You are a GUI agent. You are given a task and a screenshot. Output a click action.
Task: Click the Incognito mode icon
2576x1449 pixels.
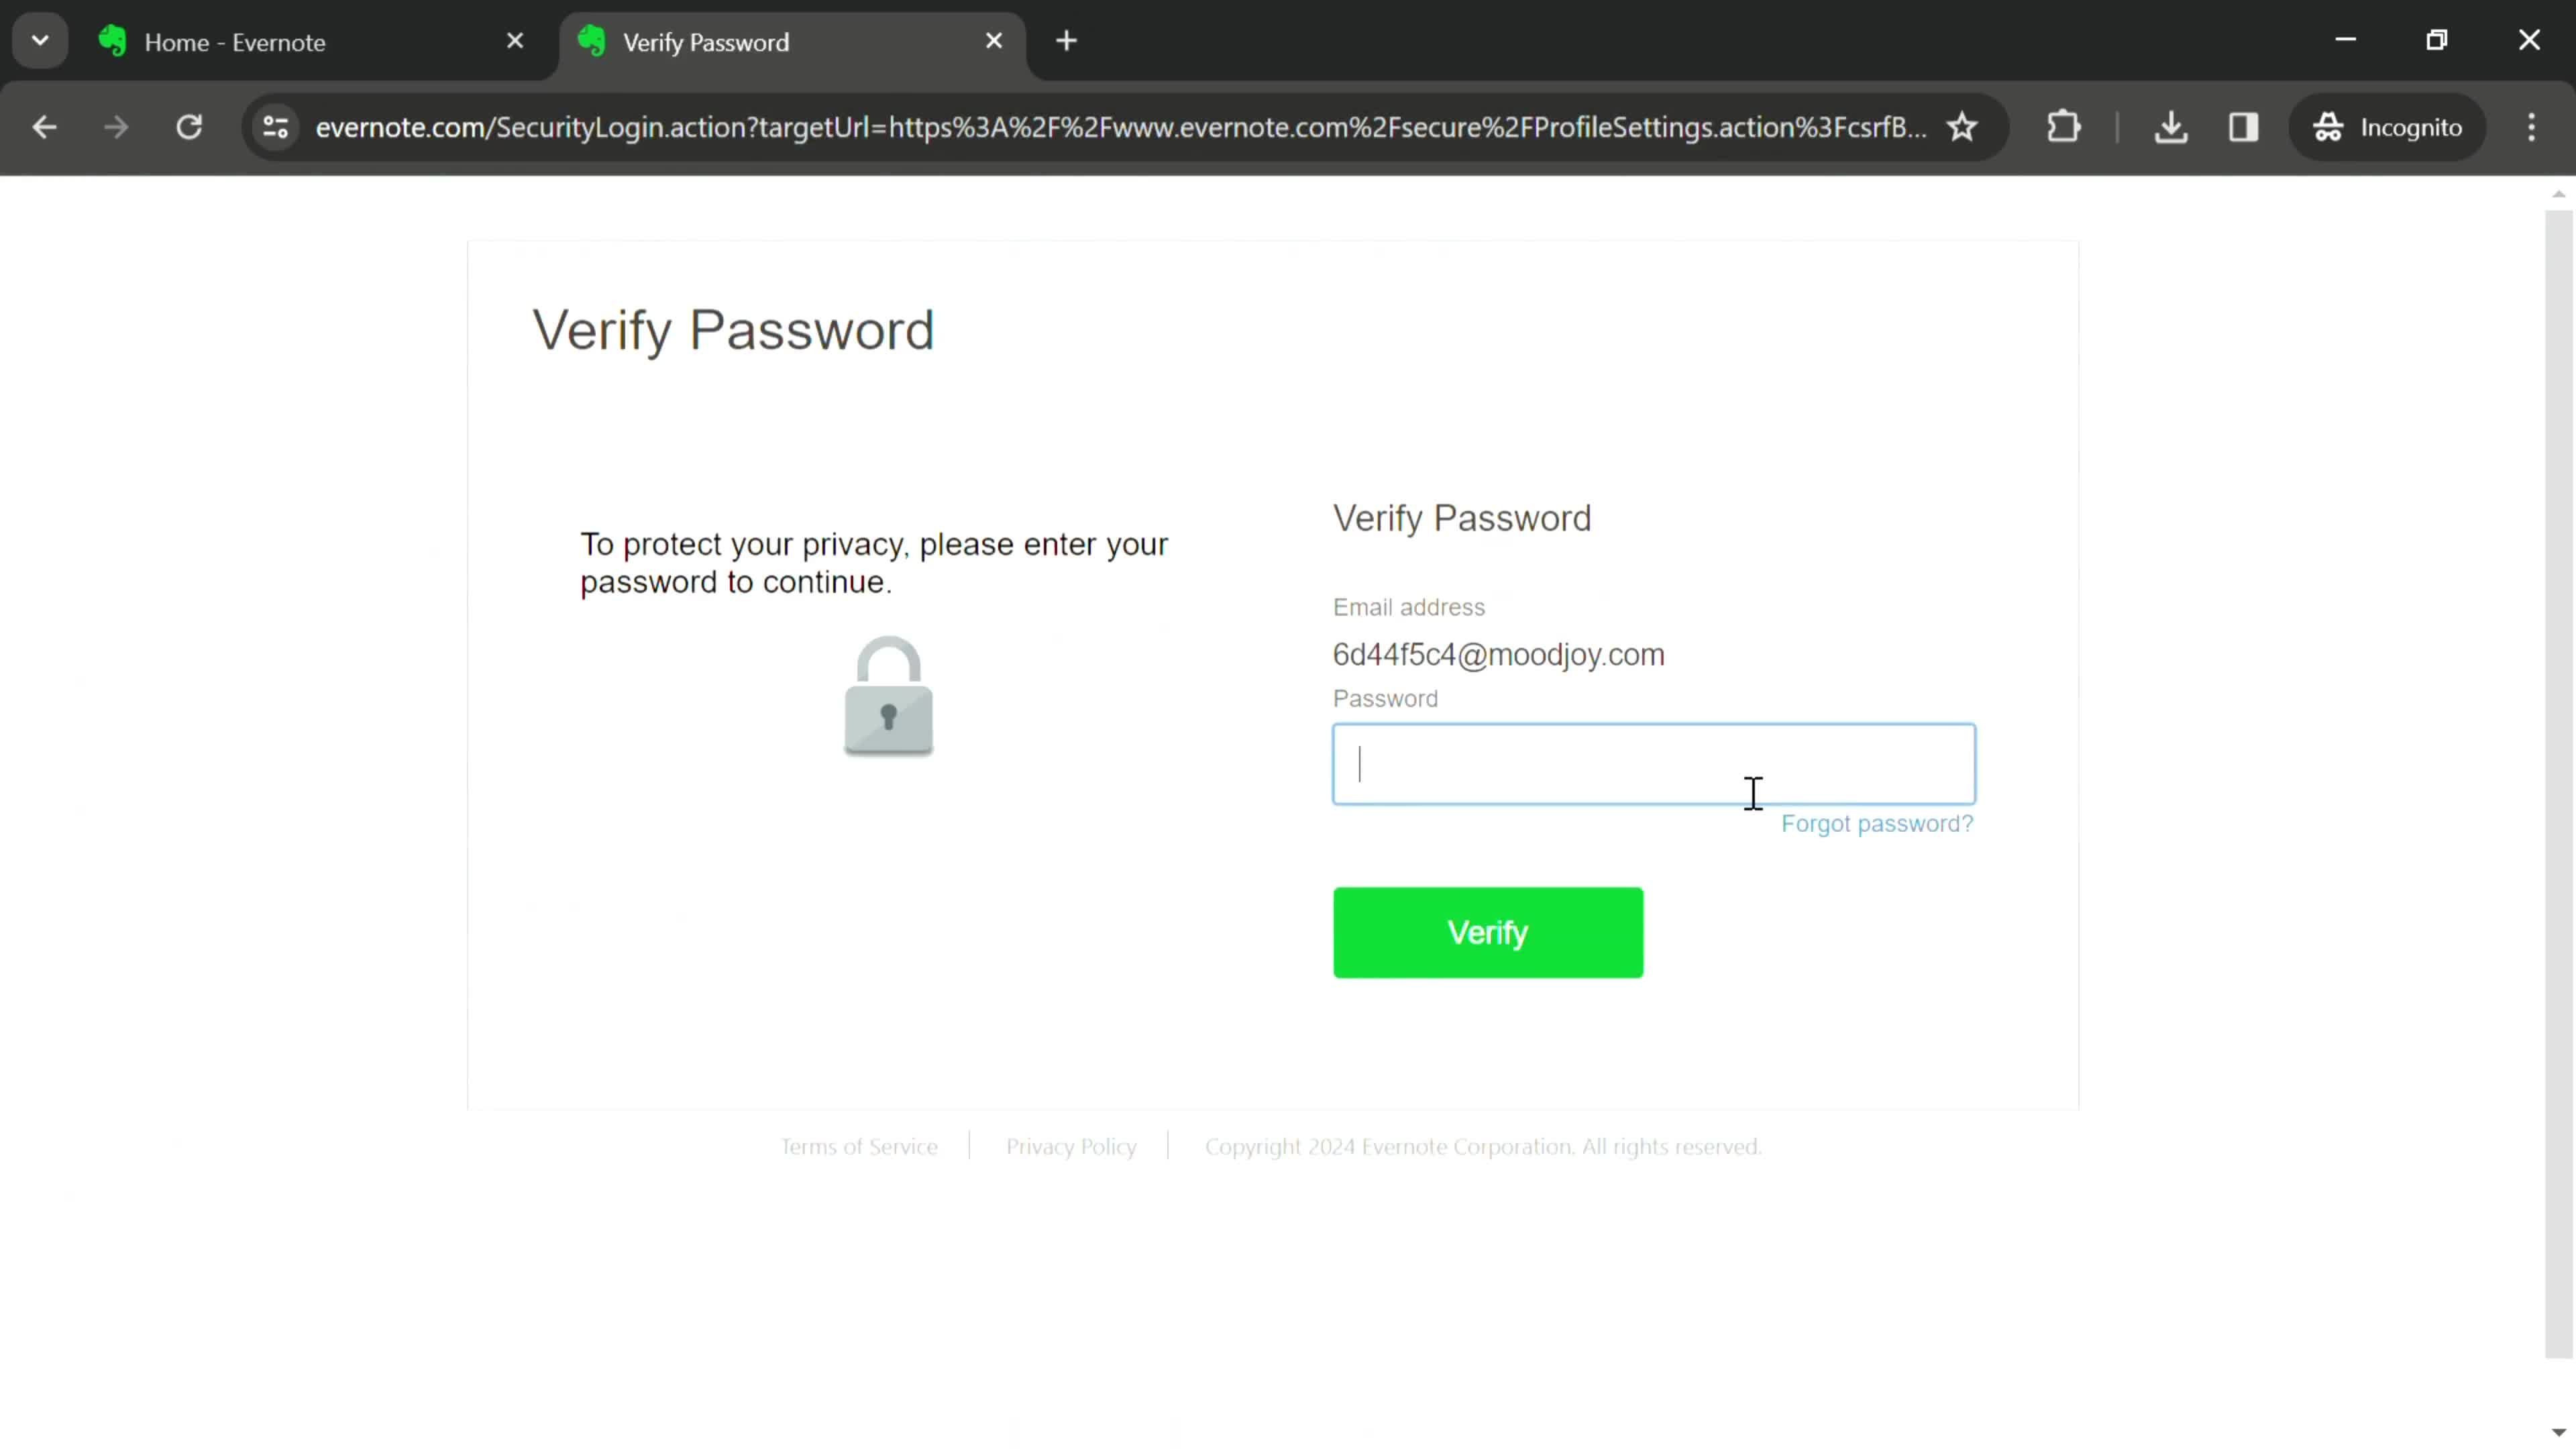click(2328, 125)
